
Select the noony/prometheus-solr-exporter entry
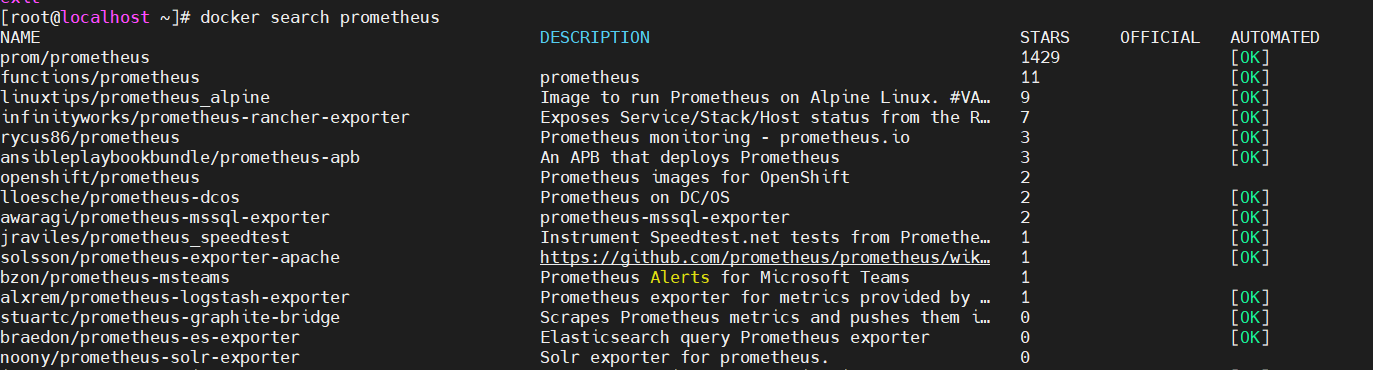click(150, 358)
